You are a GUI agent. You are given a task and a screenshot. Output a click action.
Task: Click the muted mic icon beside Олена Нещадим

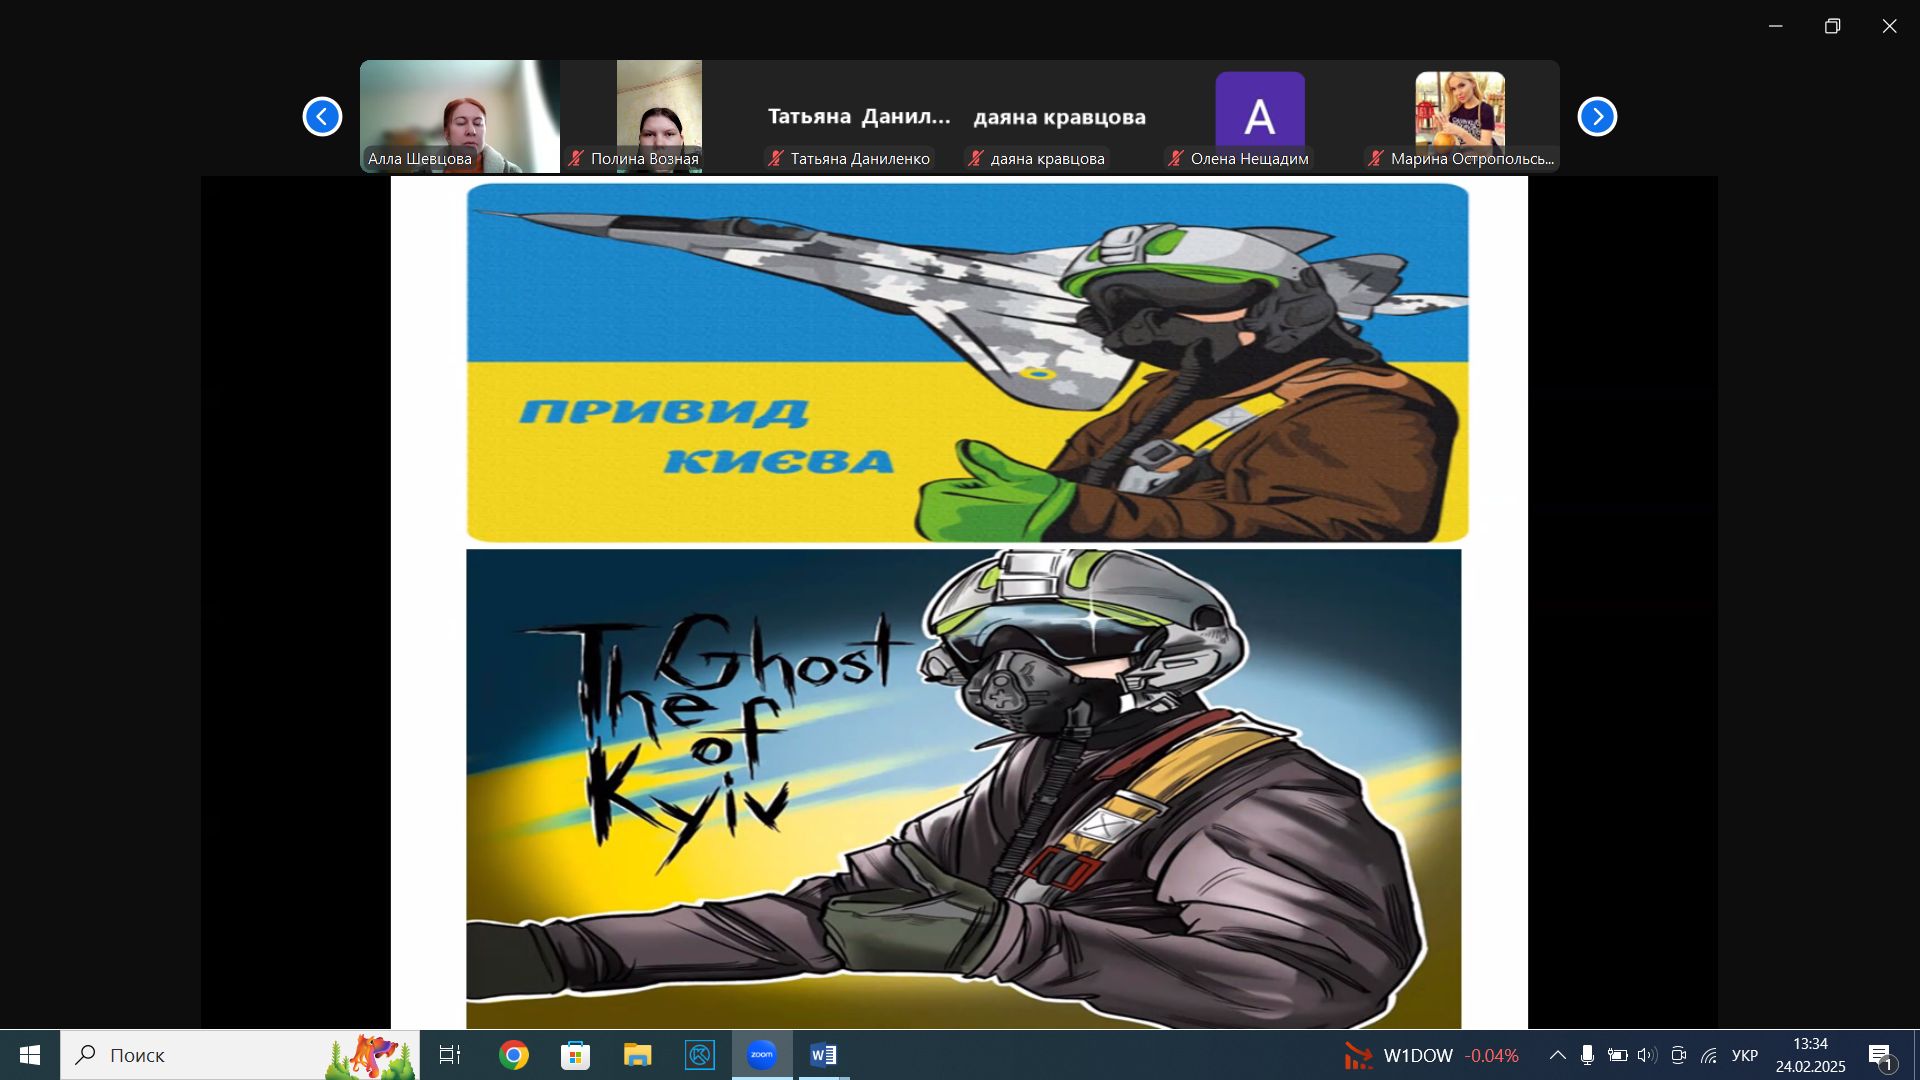coord(1176,158)
